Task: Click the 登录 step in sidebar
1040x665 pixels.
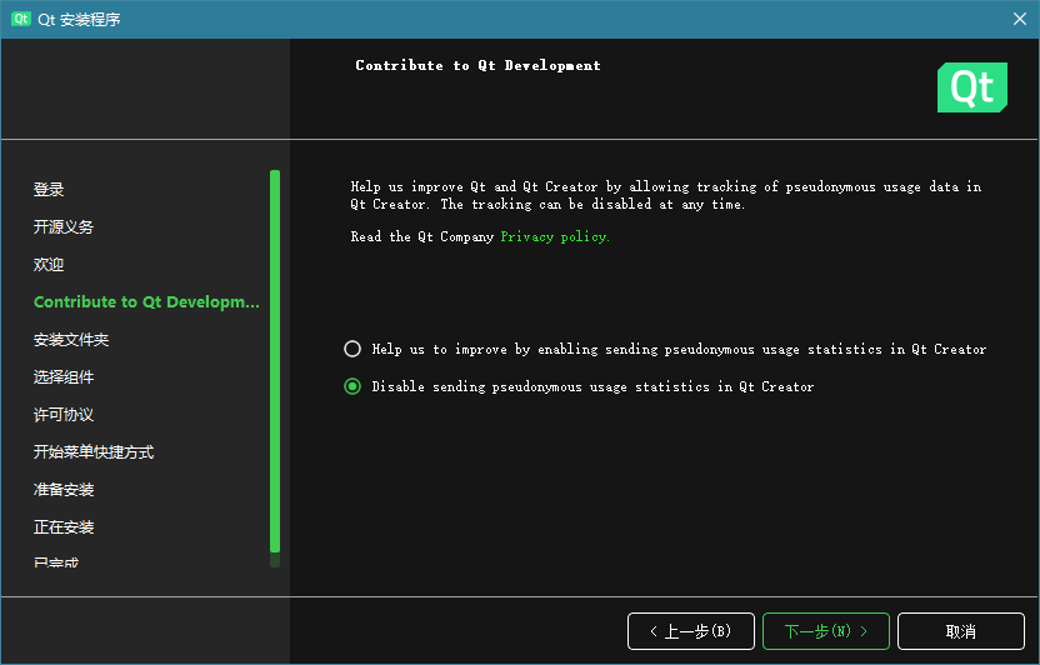Action: pyautogui.click(x=48, y=189)
